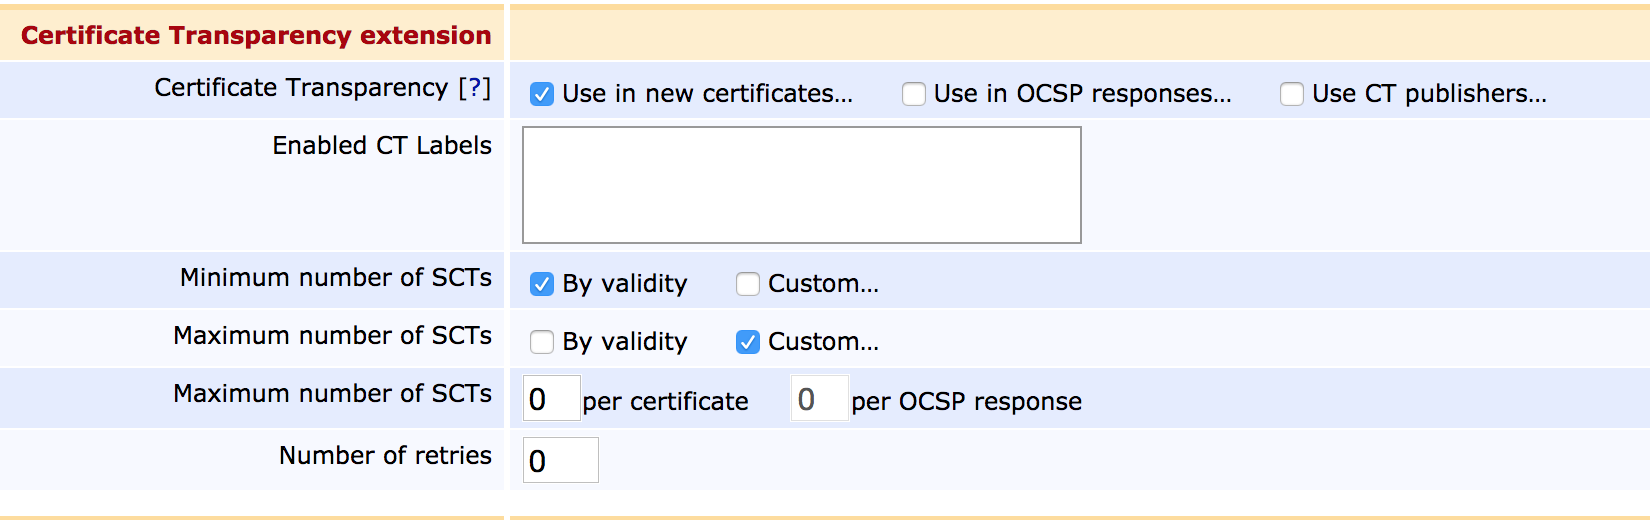Screen dimensions: 1650x520
Task: Tick the Use CT publishers checkbox
Action: click(x=1292, y=94)
